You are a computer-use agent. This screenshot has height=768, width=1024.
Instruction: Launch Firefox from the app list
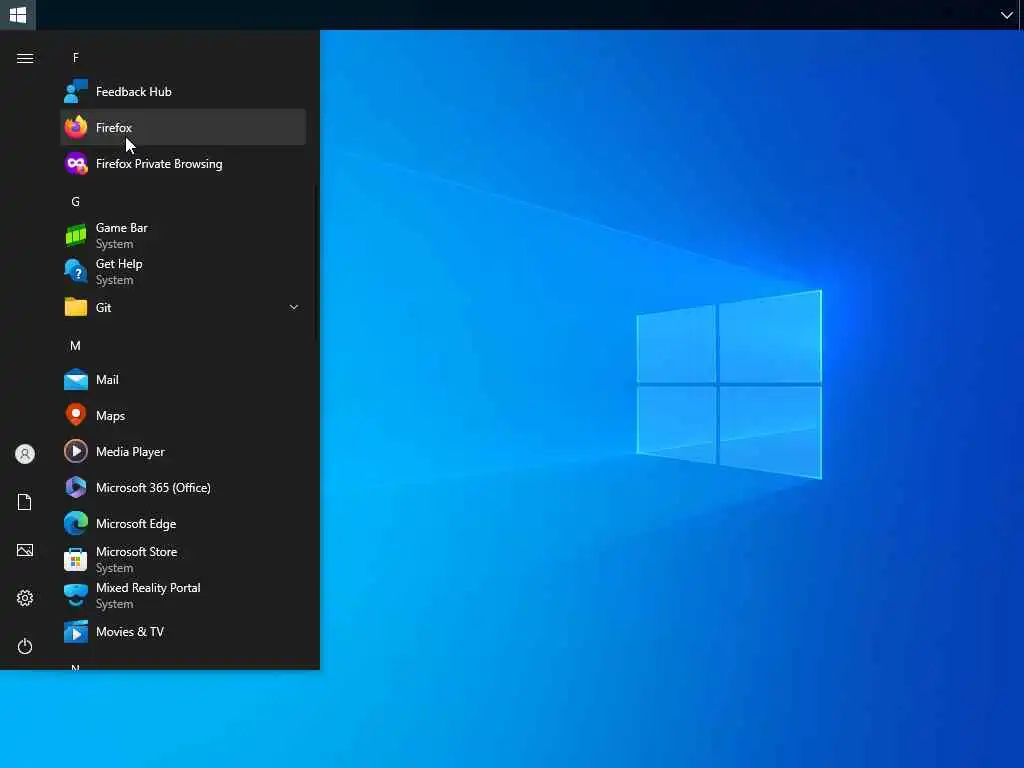click(x=183, y=127)
